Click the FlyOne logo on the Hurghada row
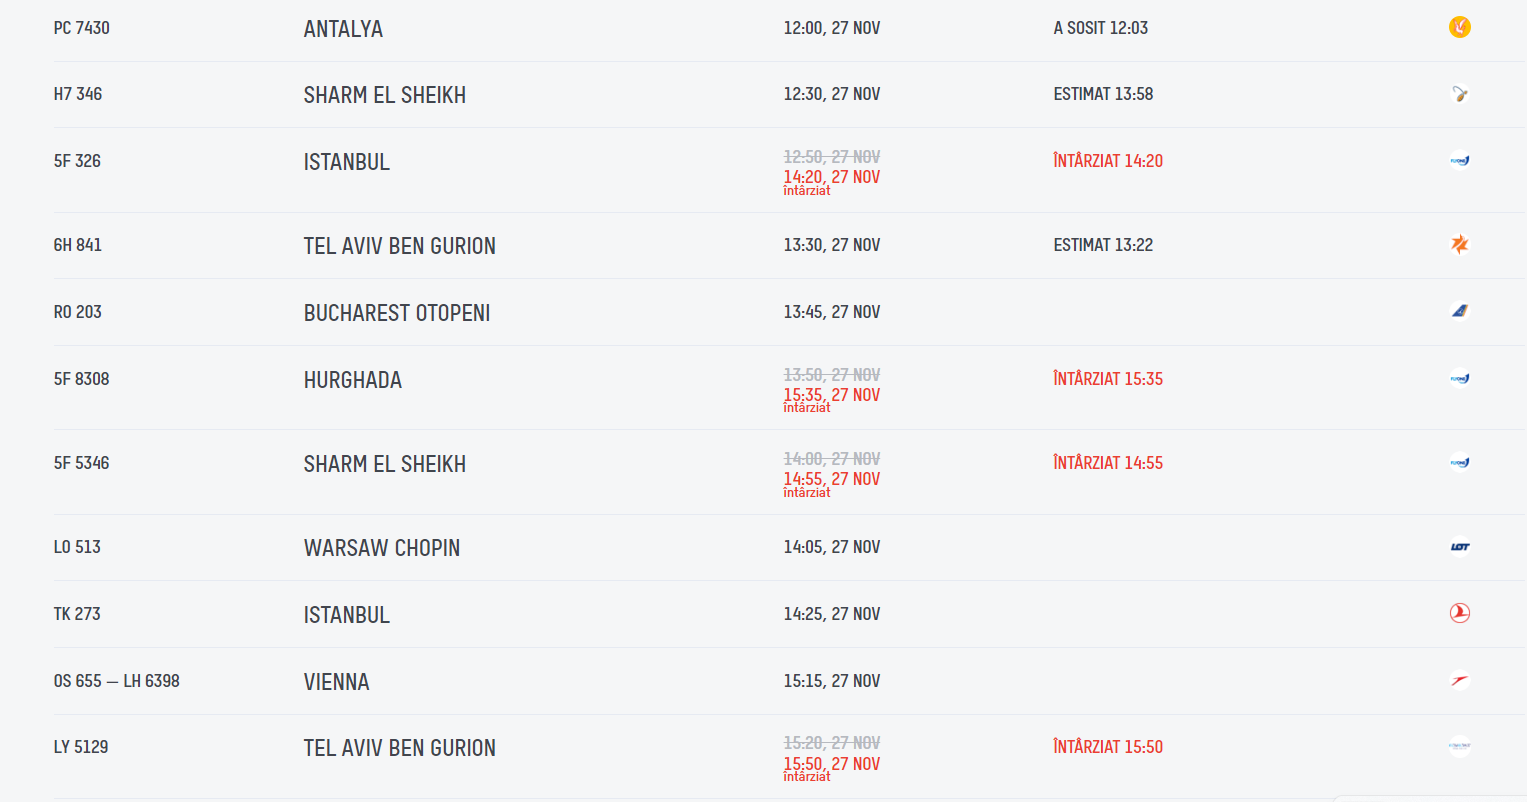The height and width of the screenshot is (802, 1527). 1460,379
